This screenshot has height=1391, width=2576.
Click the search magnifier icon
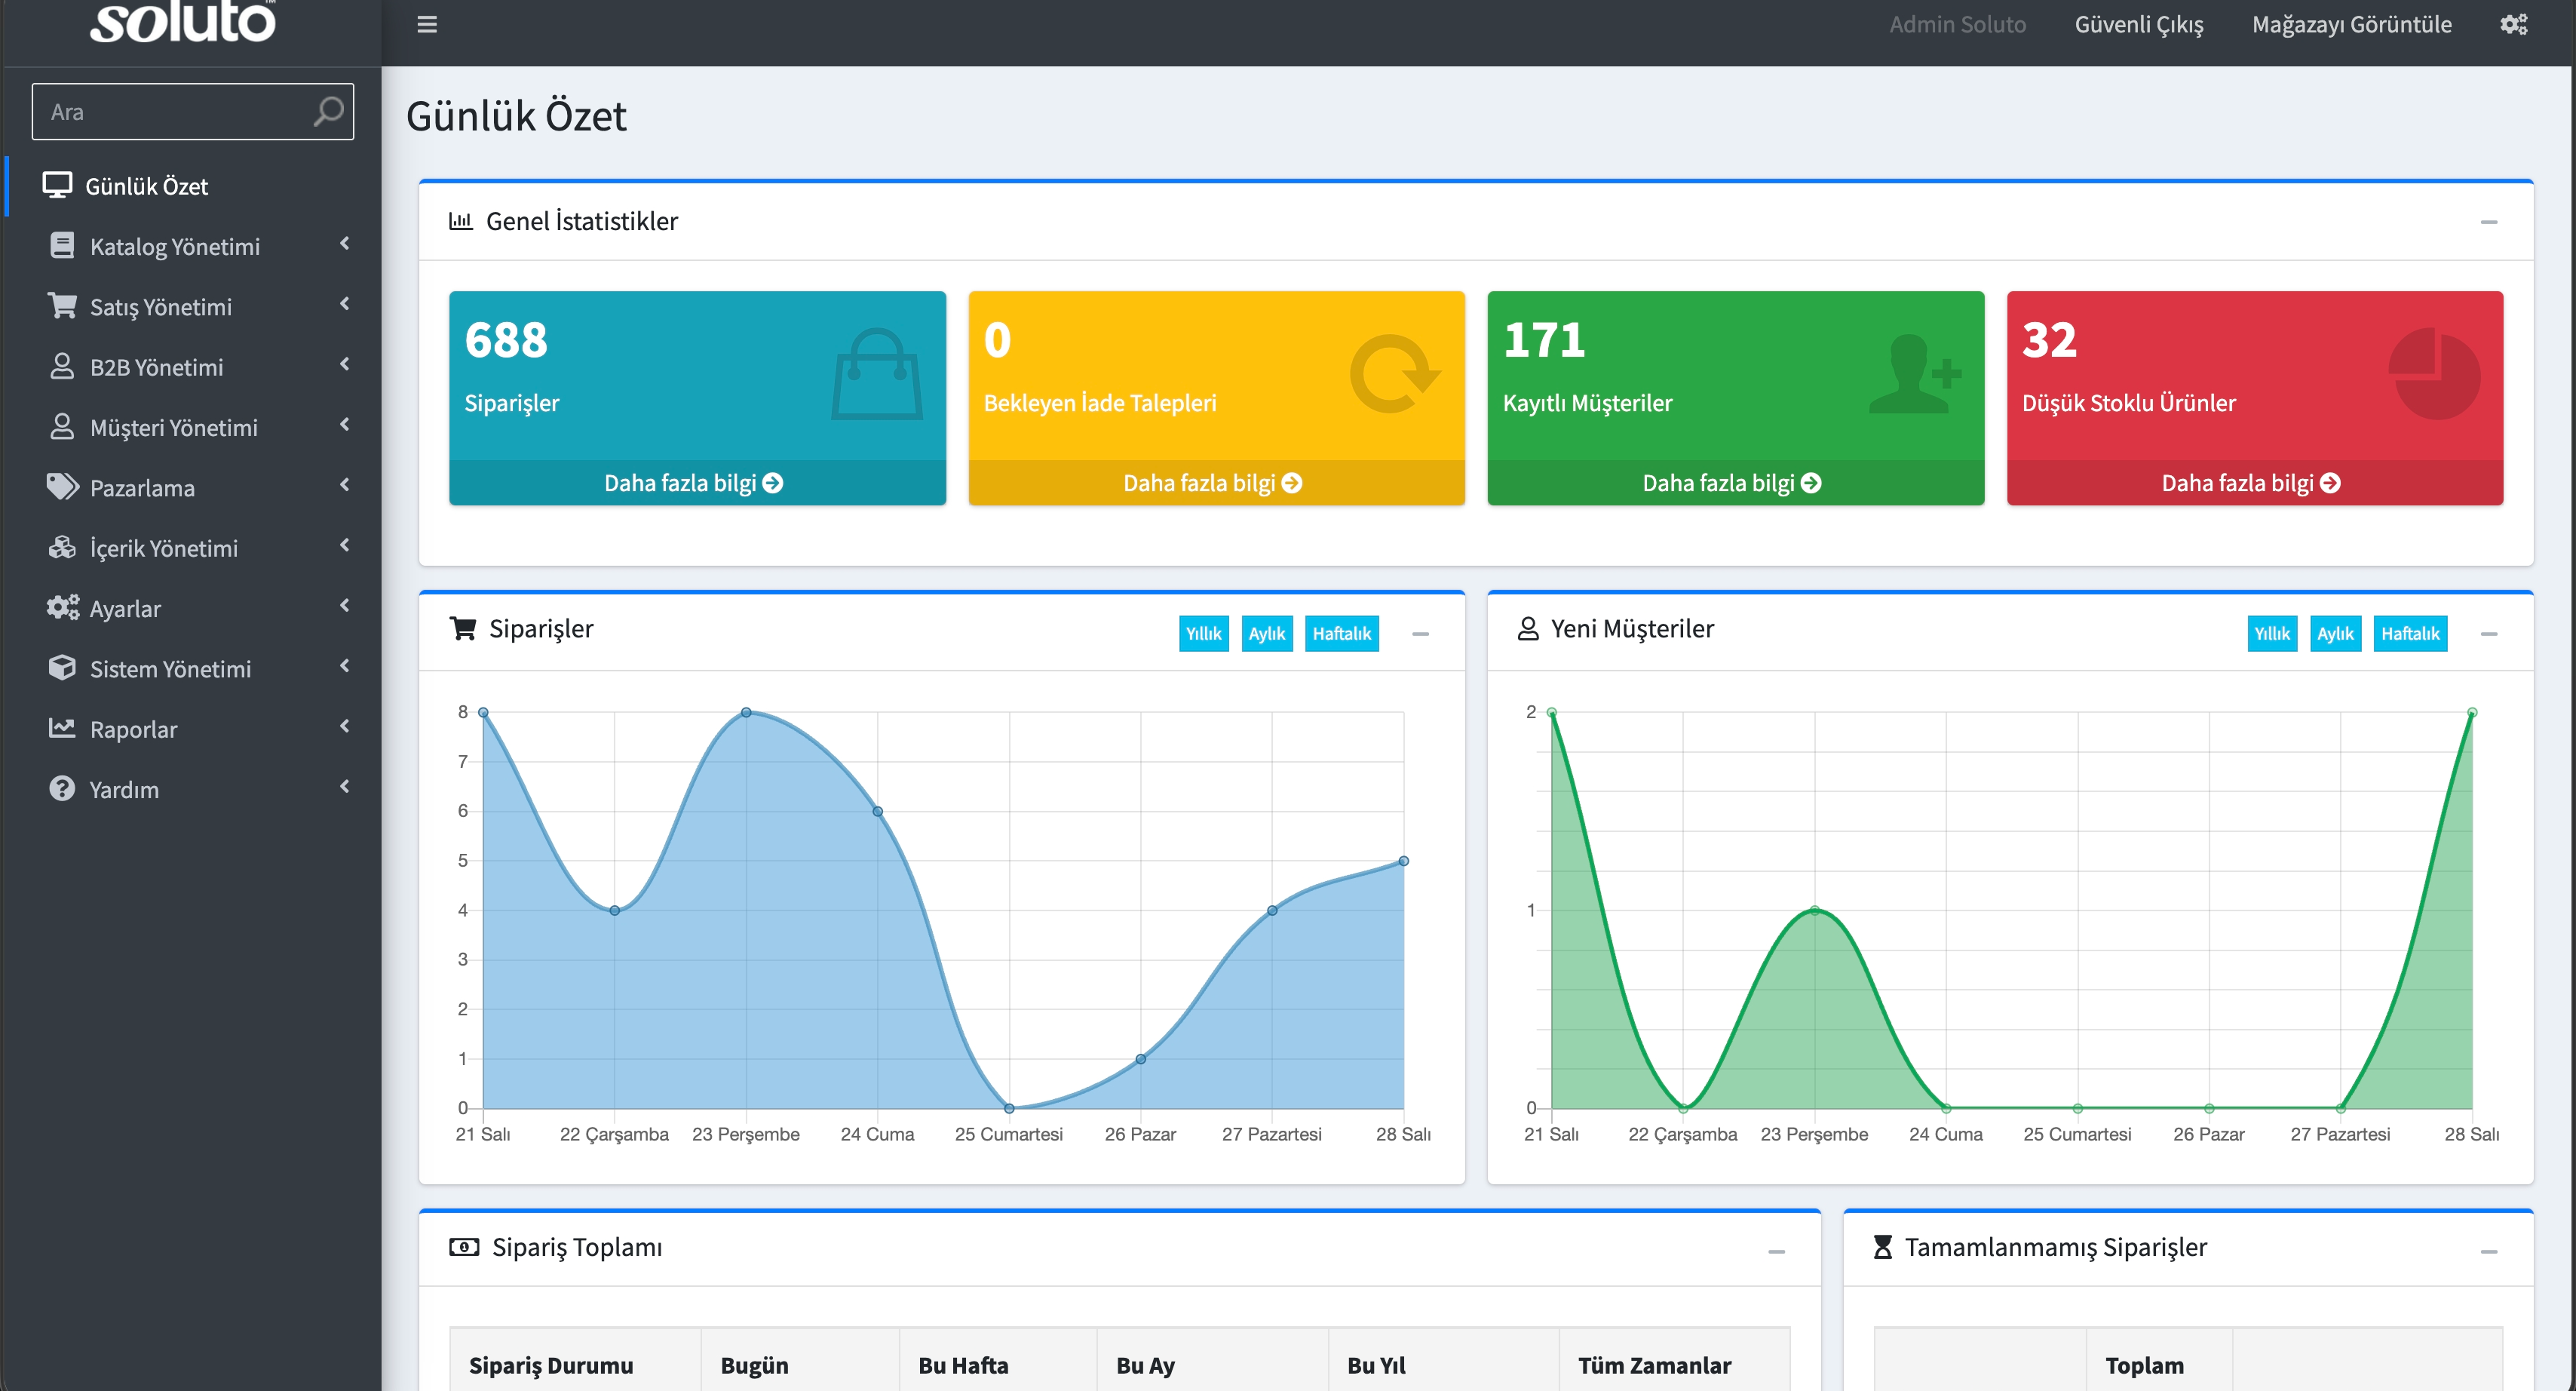point(328,111)
